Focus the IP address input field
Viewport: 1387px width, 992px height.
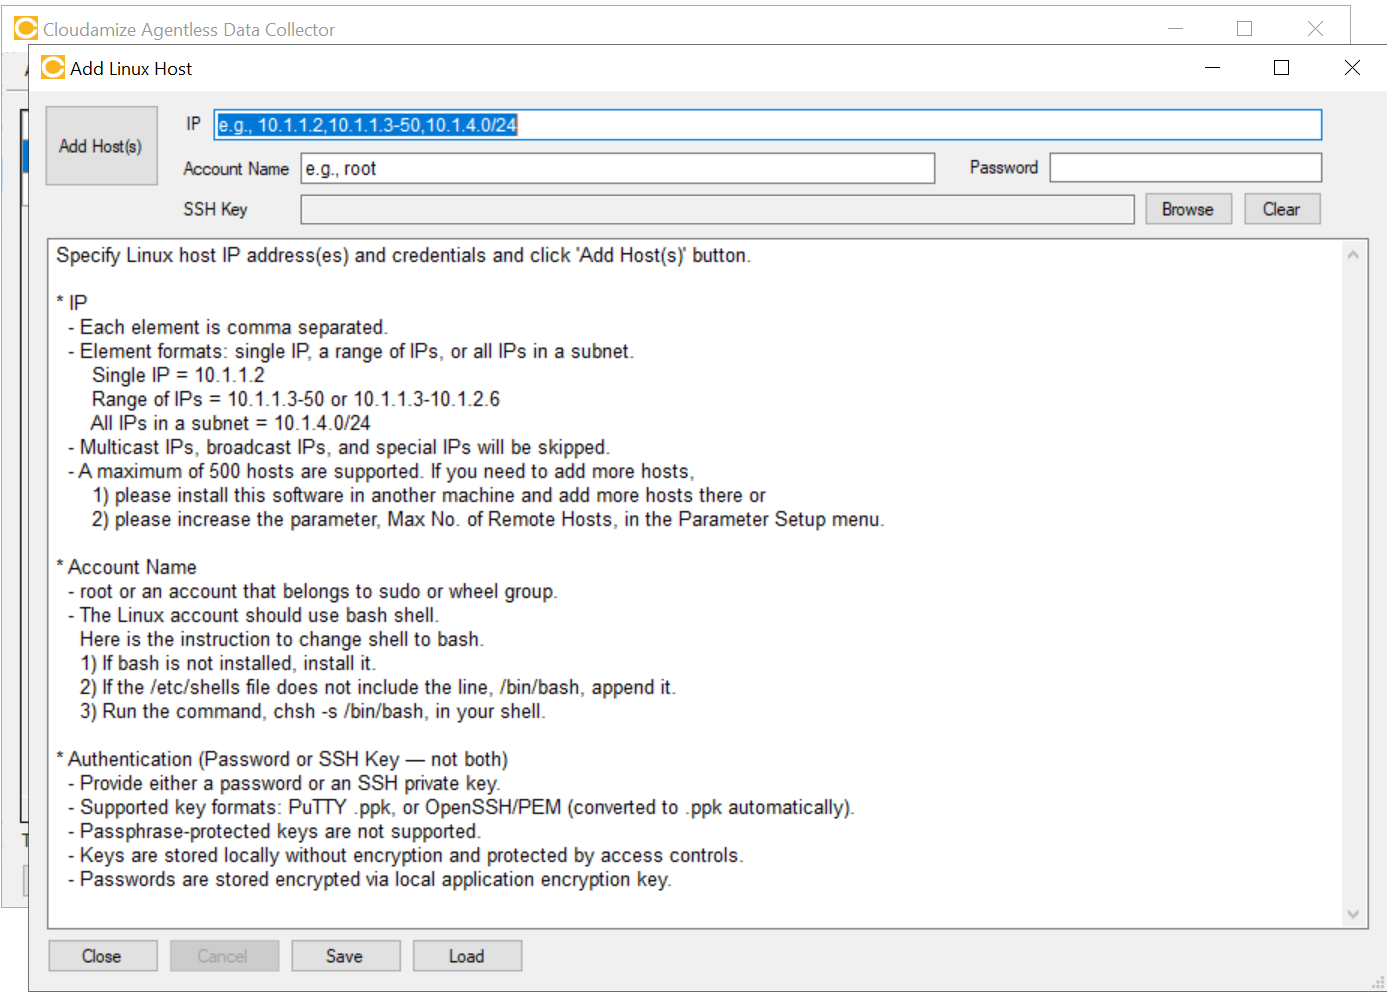(768, 125)
